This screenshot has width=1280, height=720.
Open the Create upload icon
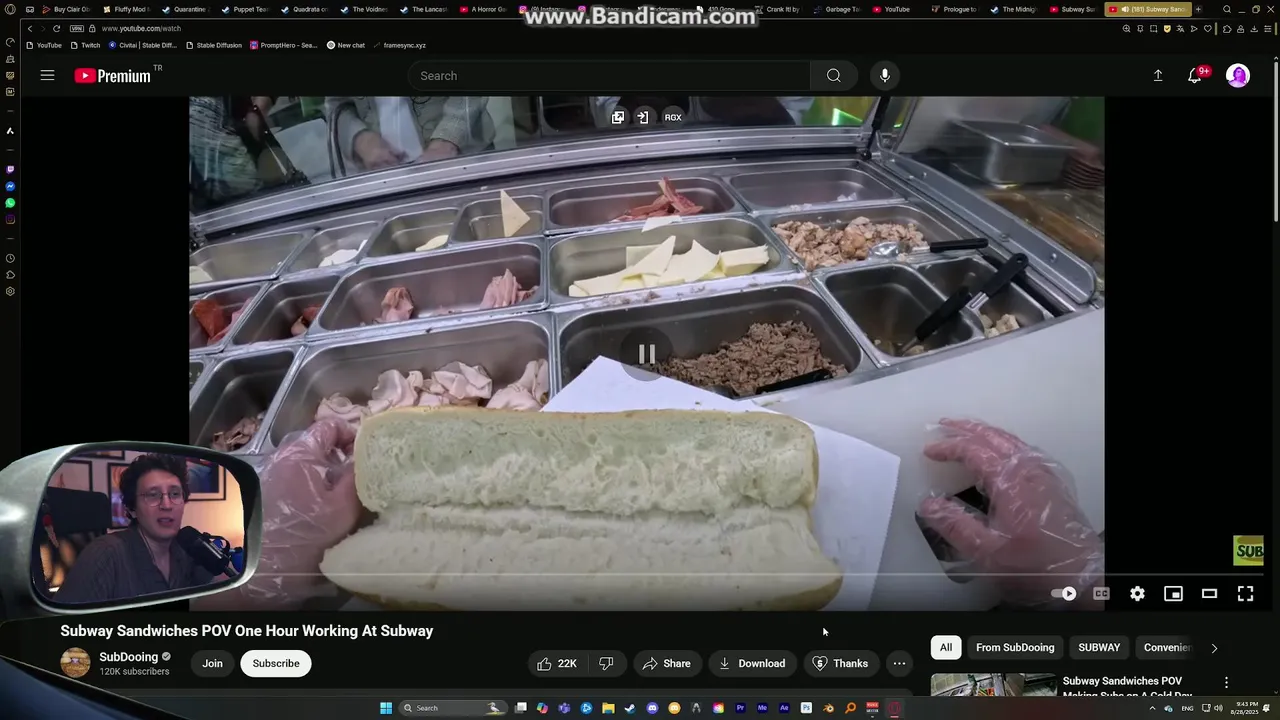[1158, 76]
